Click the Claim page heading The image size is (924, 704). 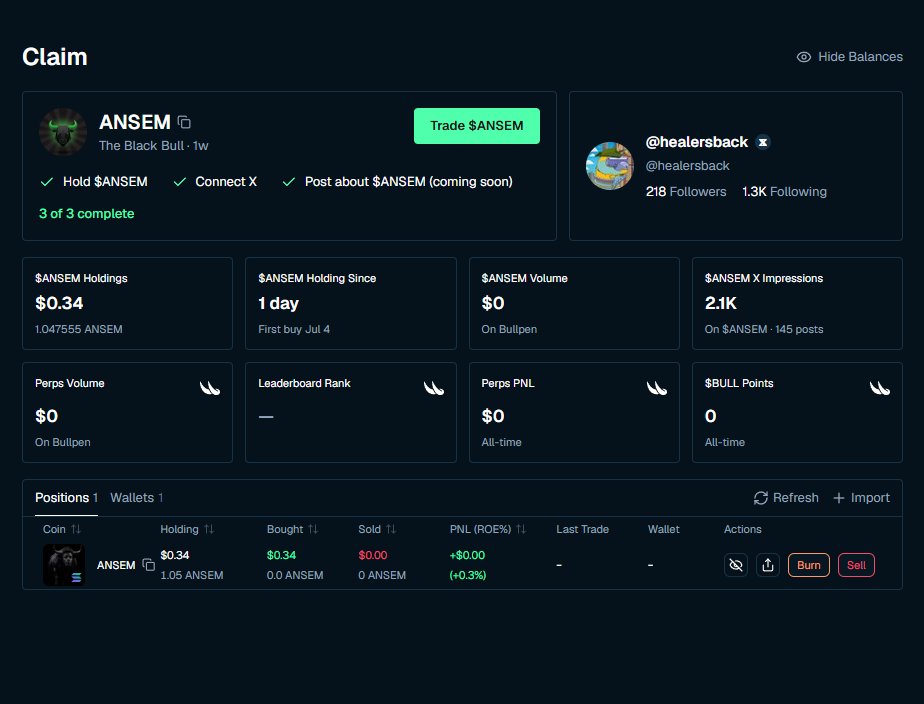tap(55, 57)
